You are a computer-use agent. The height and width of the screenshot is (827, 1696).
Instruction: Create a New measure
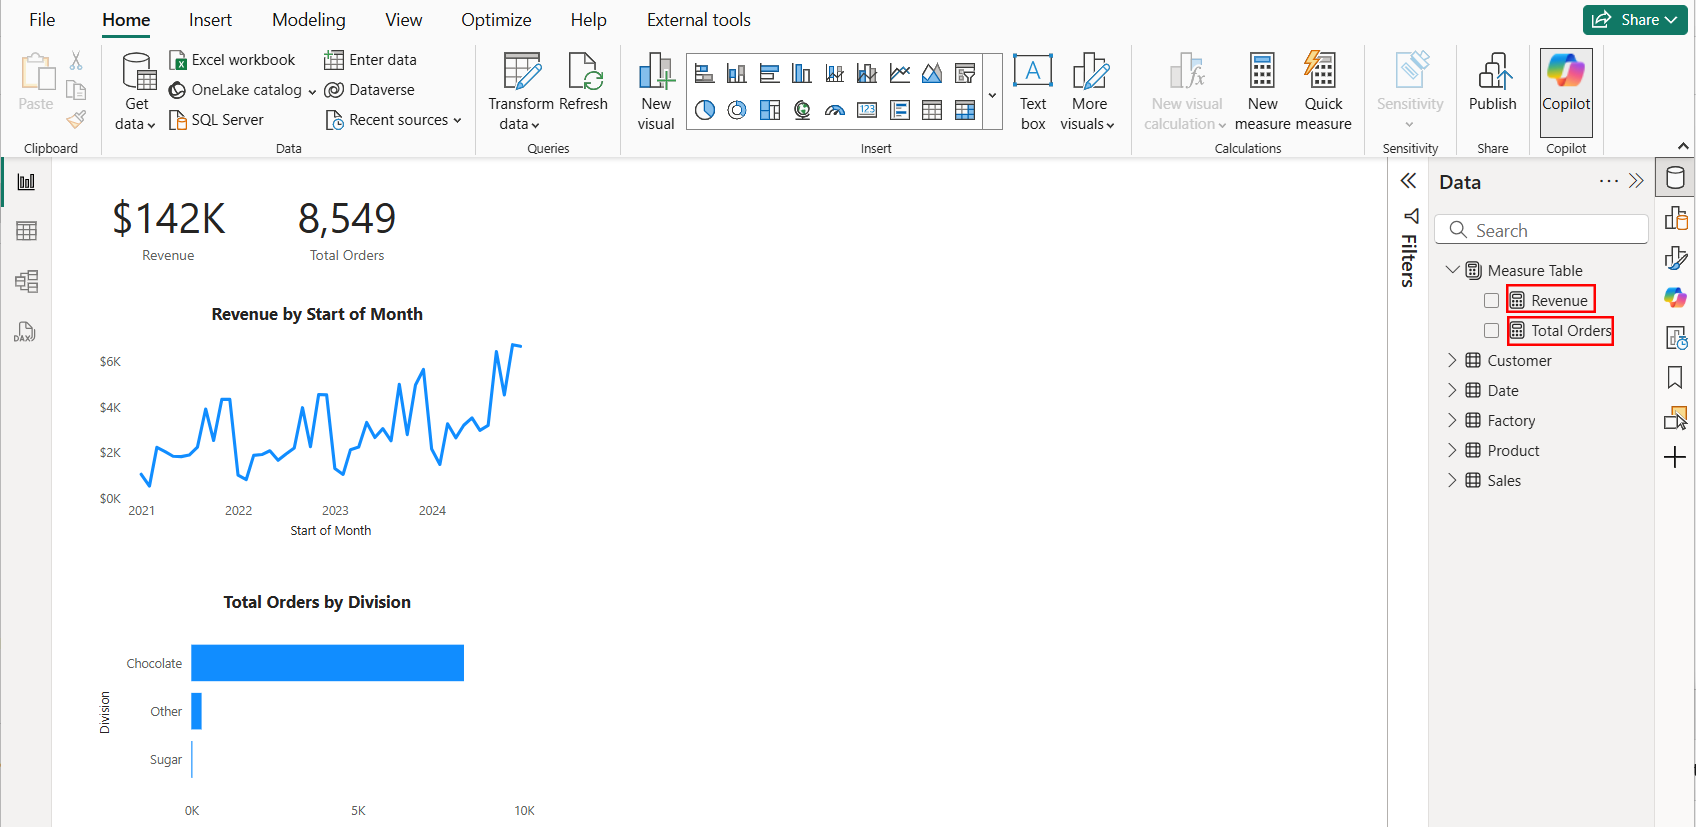tap(1263, 92)
